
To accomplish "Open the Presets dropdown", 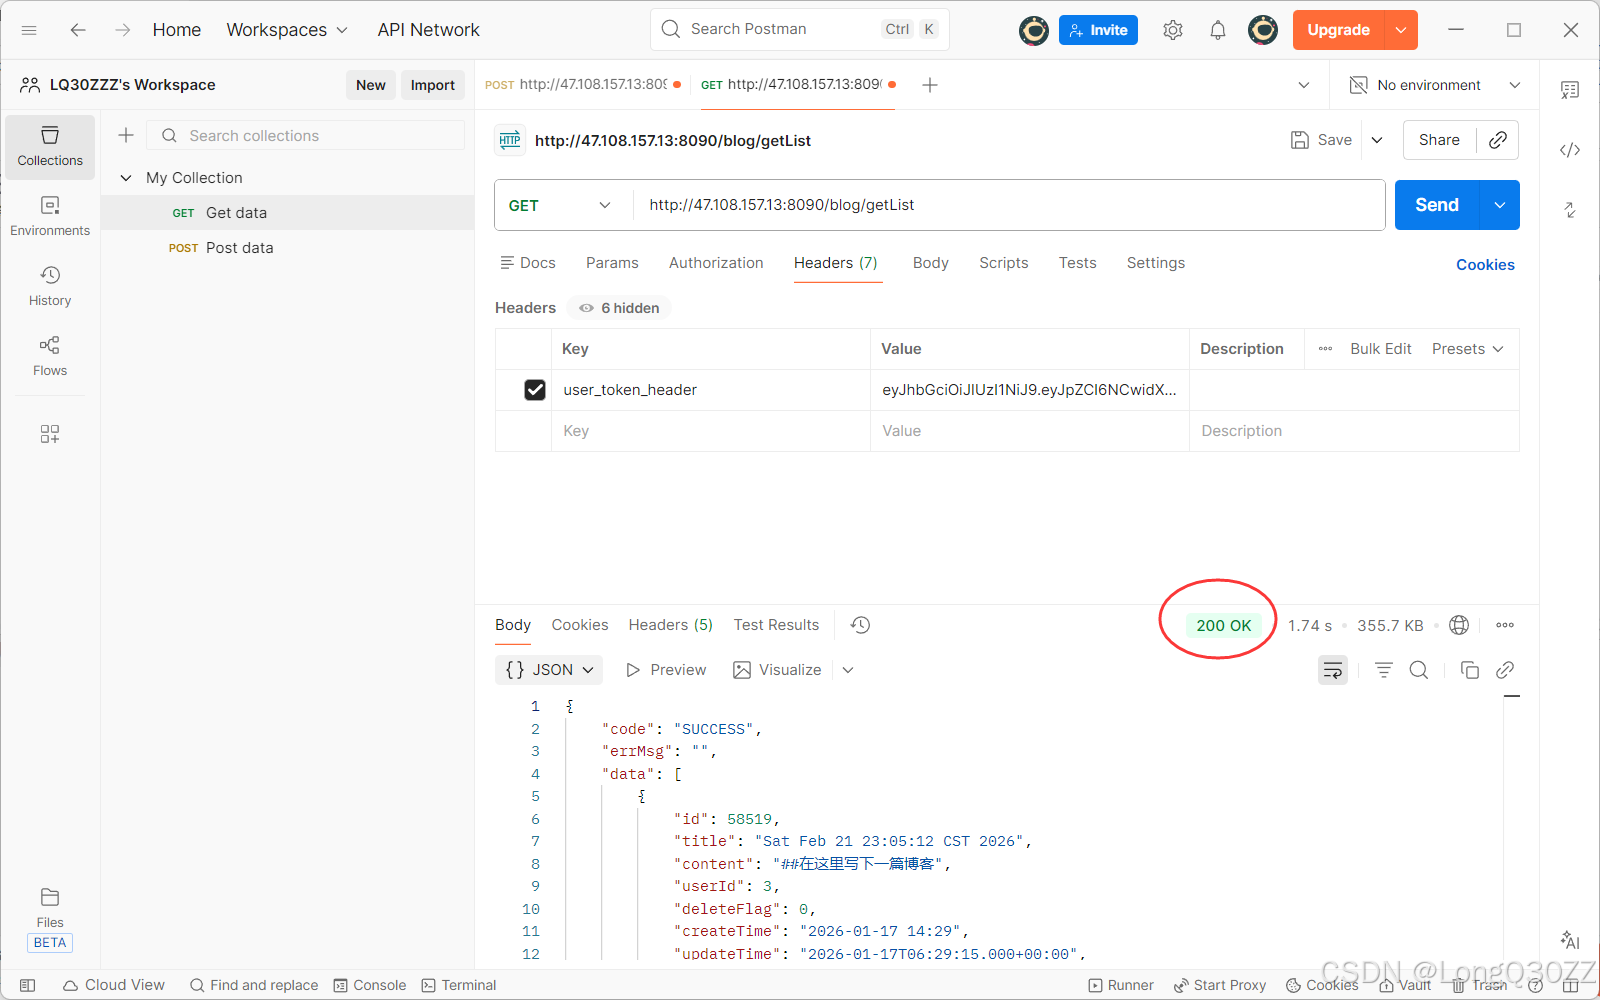I will click(x=1467, y=349).
